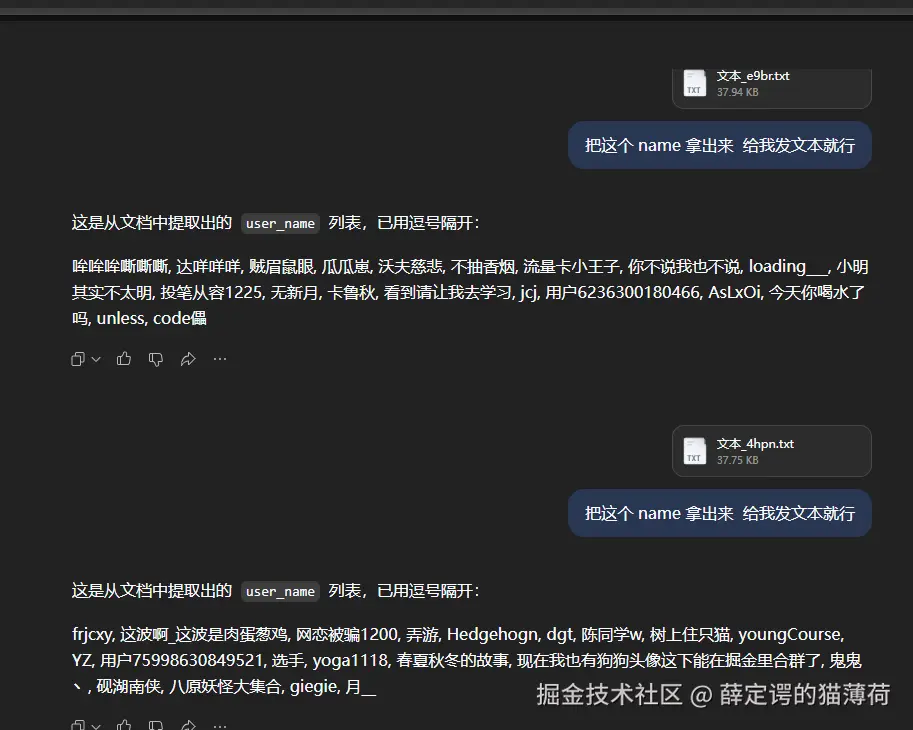
Task: Click the name 用户6236300180466 in the list
Action: [x=623, y=292]
